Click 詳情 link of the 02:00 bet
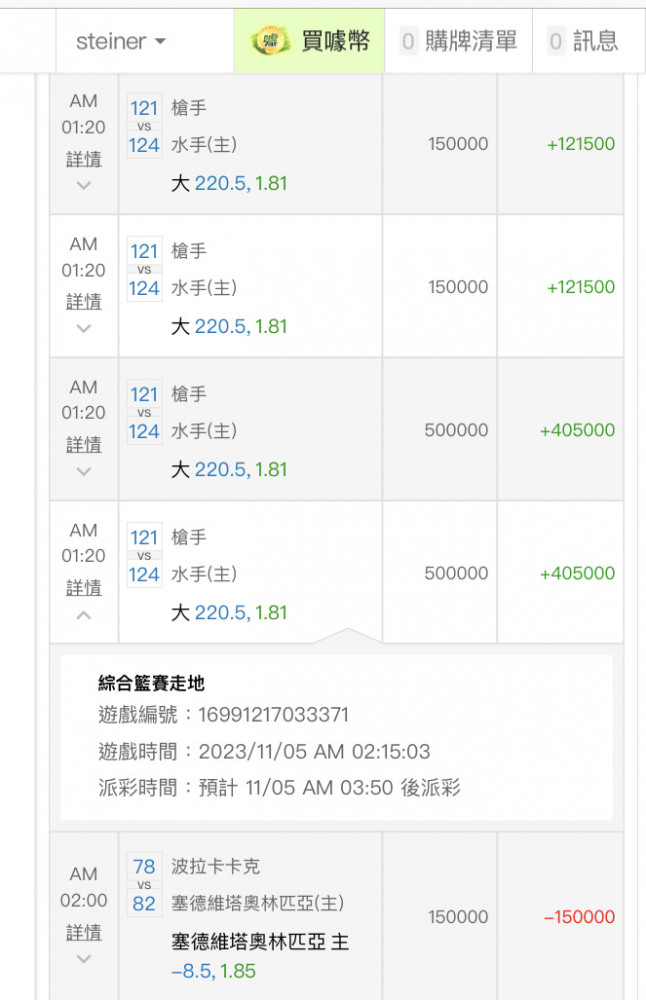 pos(84,932)
